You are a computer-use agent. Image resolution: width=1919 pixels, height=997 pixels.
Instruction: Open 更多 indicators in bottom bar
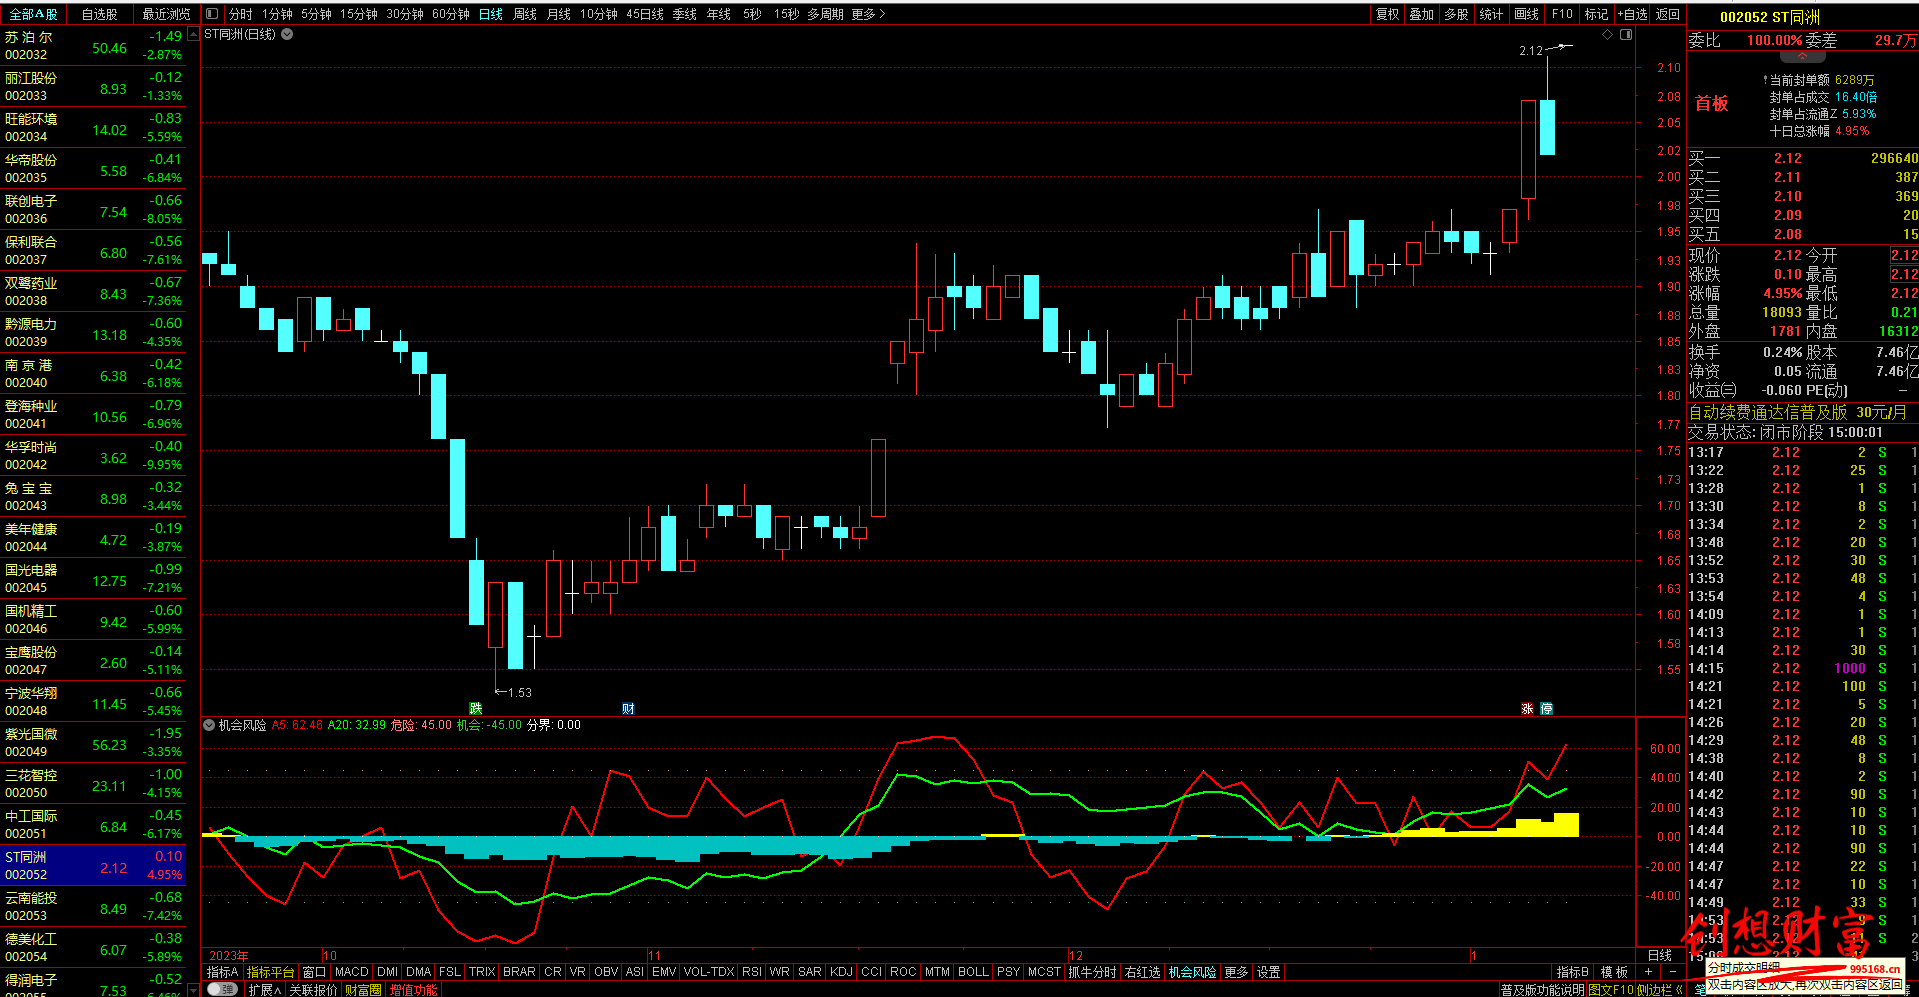1236,971
